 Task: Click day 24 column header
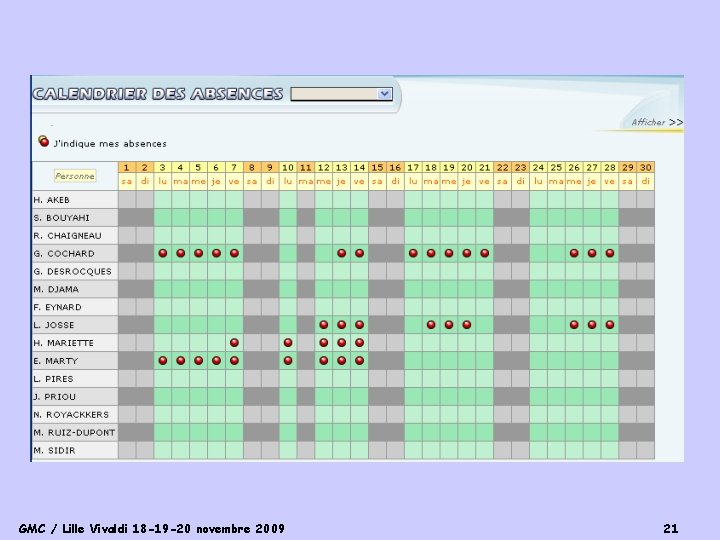click(539, 168)
